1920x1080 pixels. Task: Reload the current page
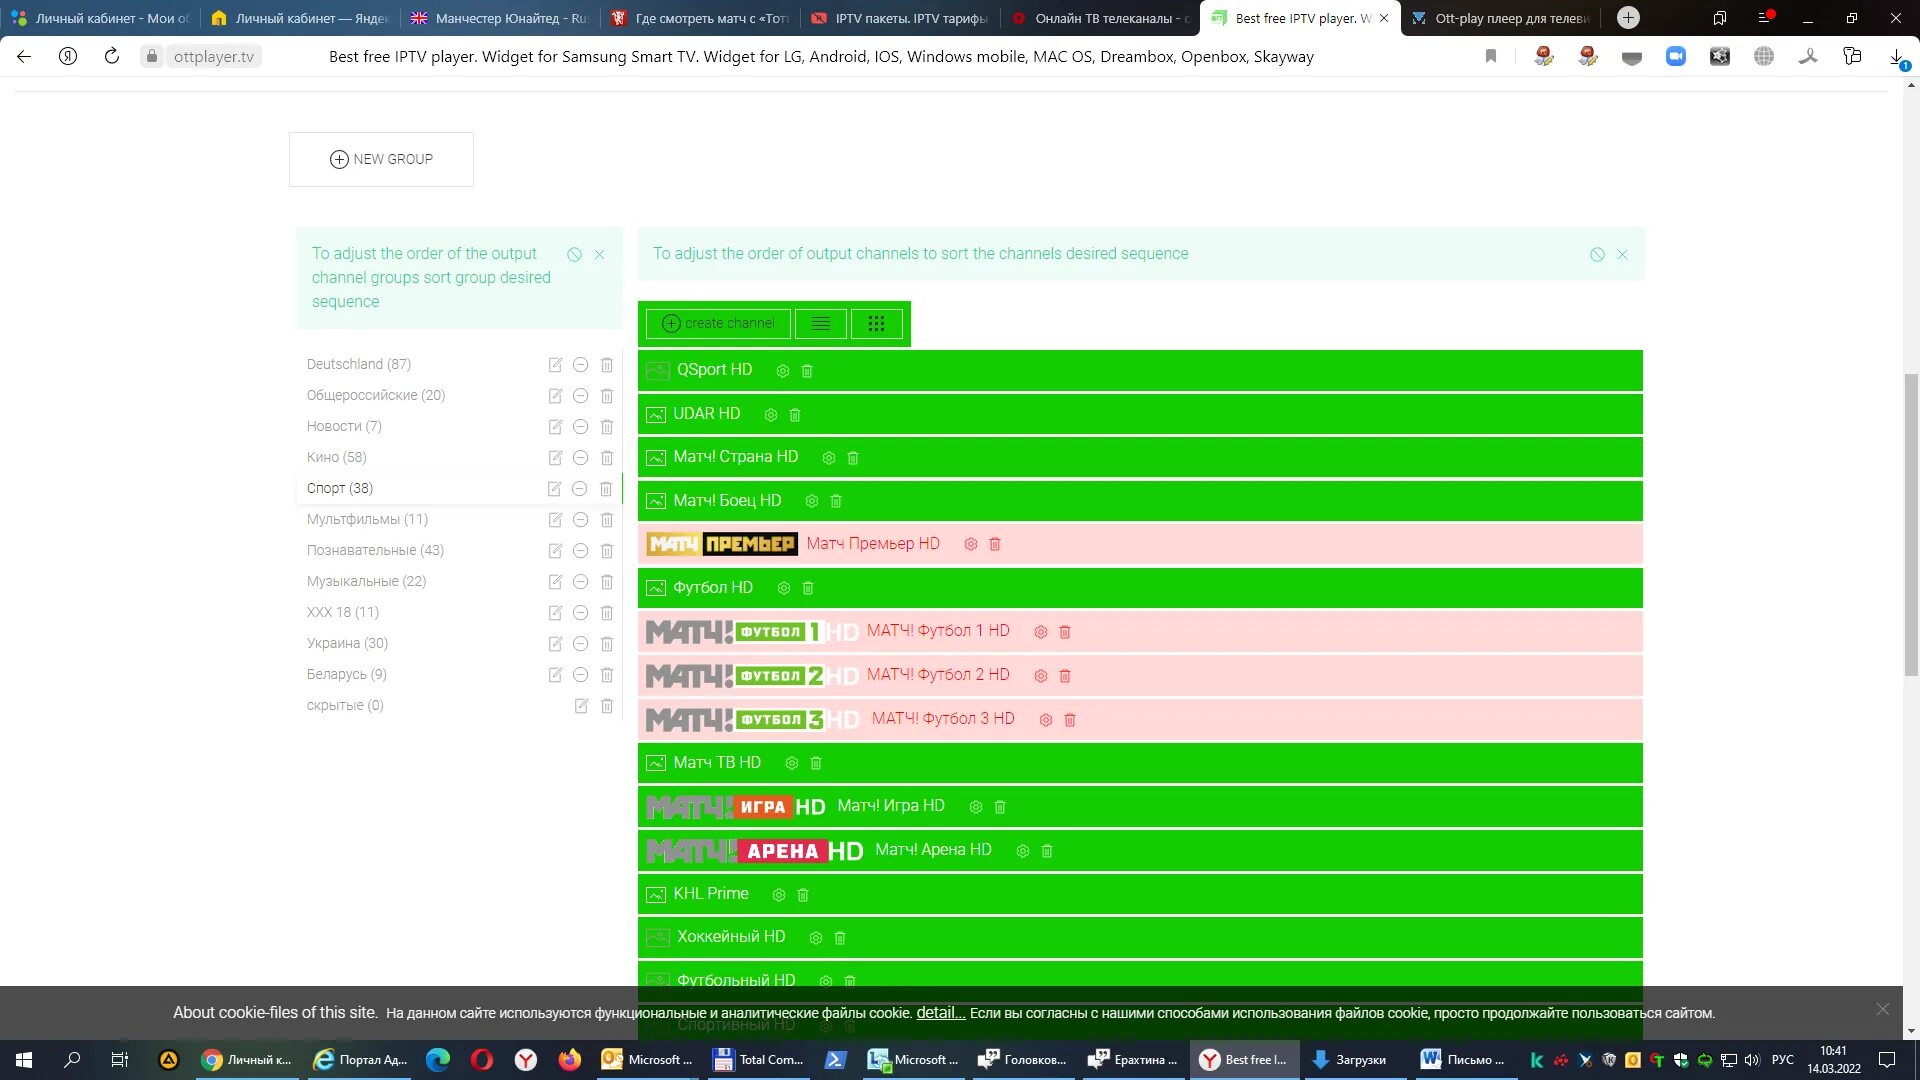112,57
